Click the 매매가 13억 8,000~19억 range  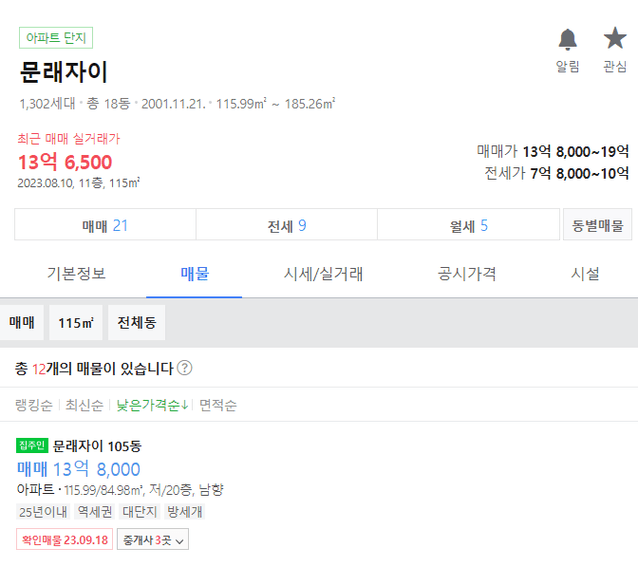click(x=553, y=151)
